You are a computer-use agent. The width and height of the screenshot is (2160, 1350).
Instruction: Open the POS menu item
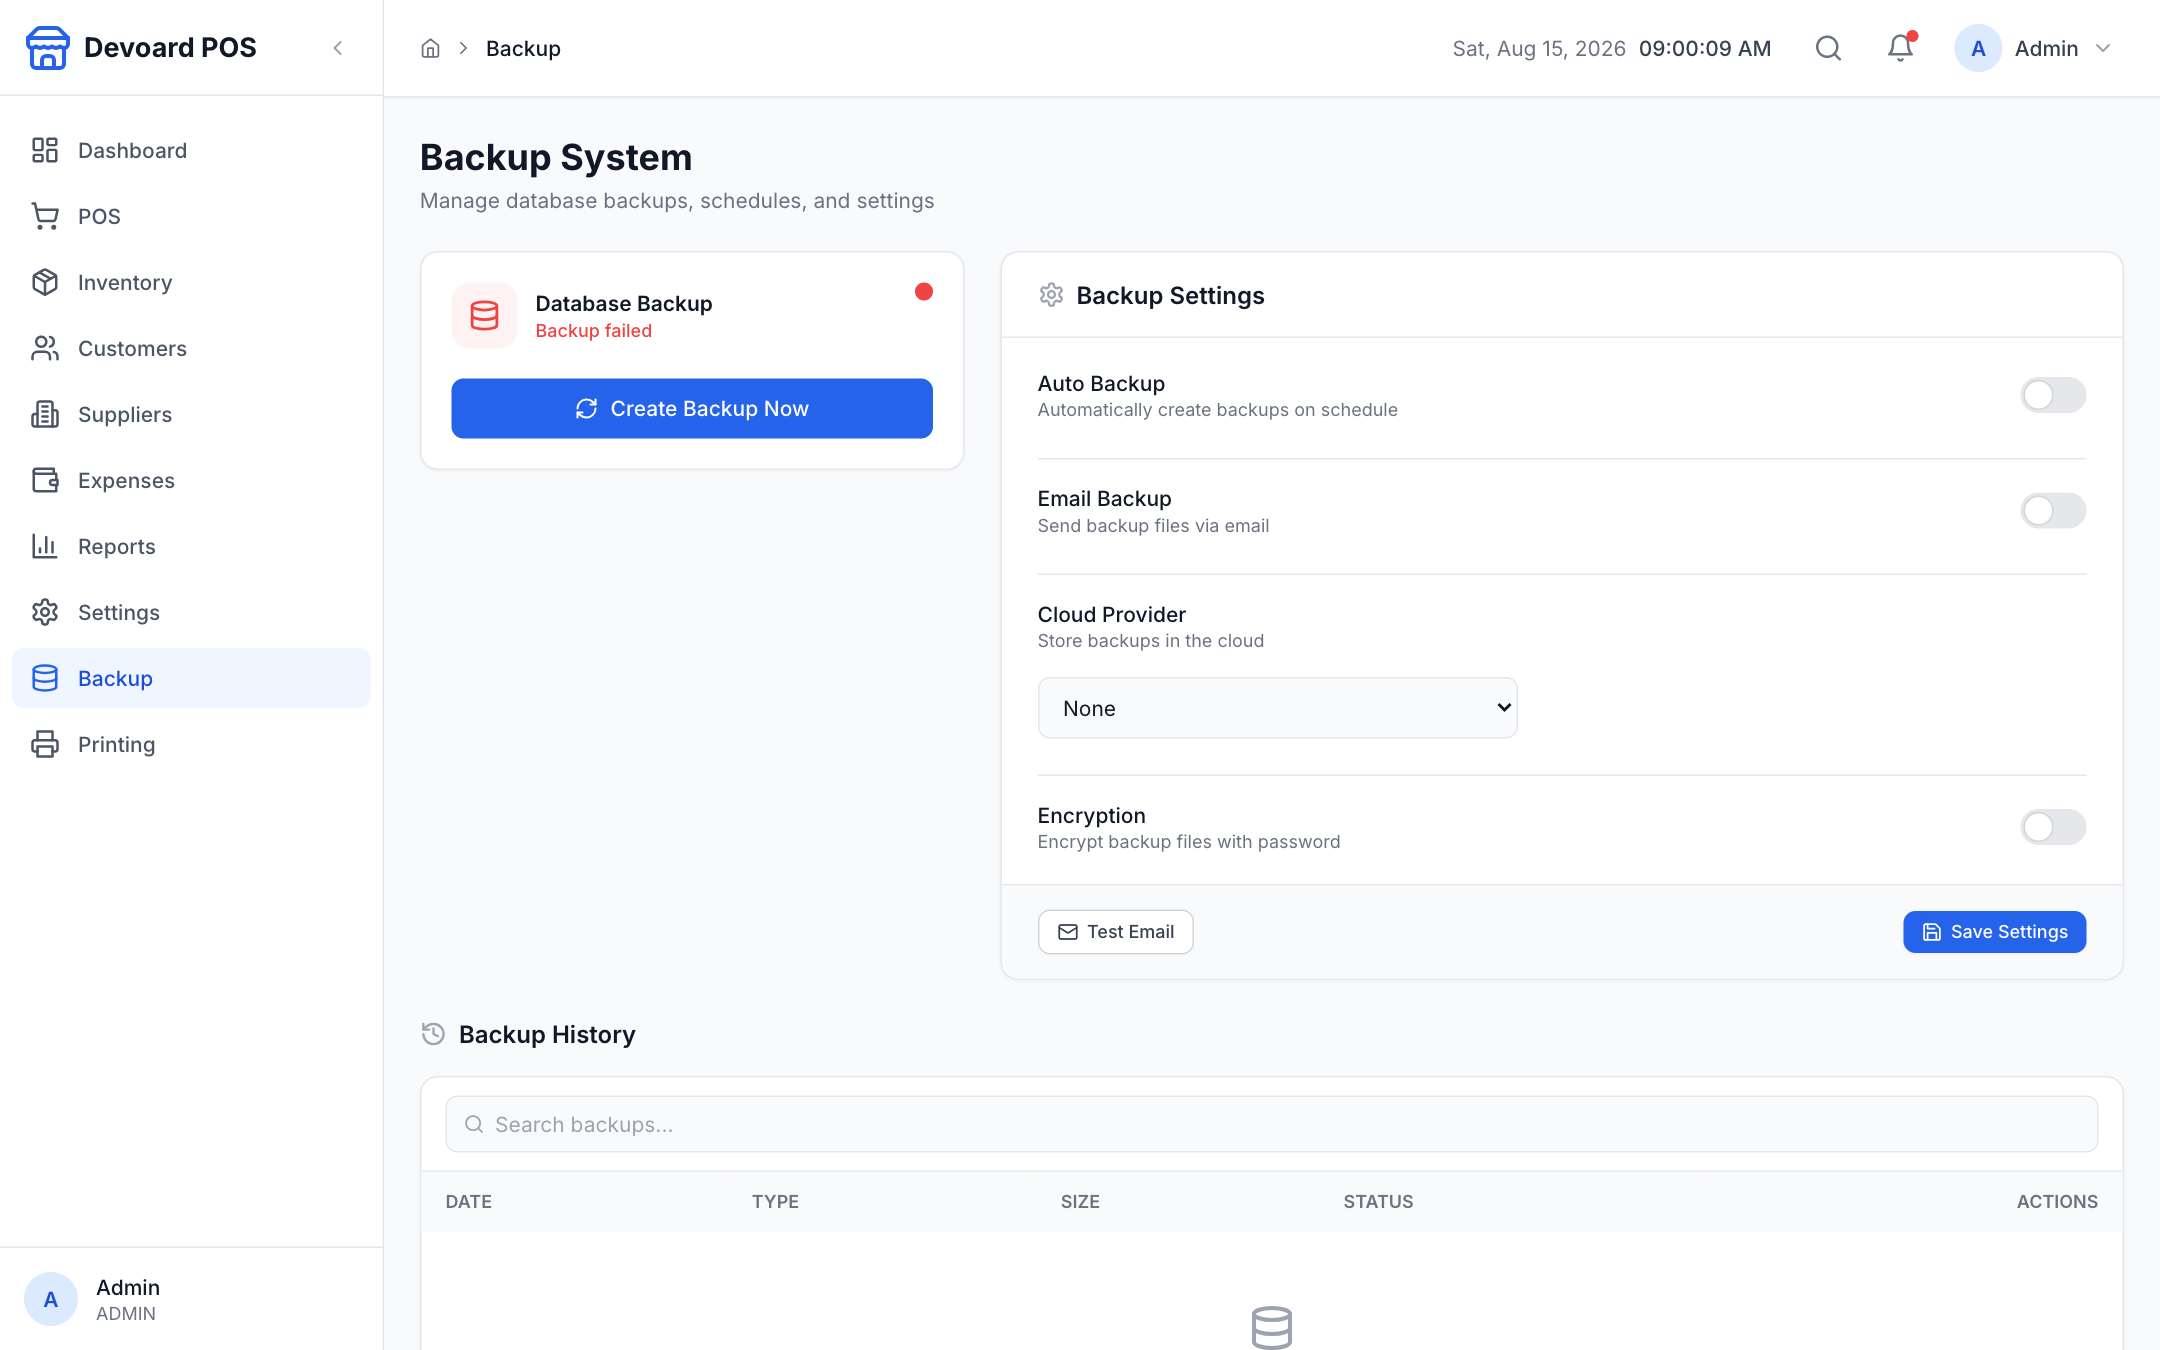tap(191, 216)
